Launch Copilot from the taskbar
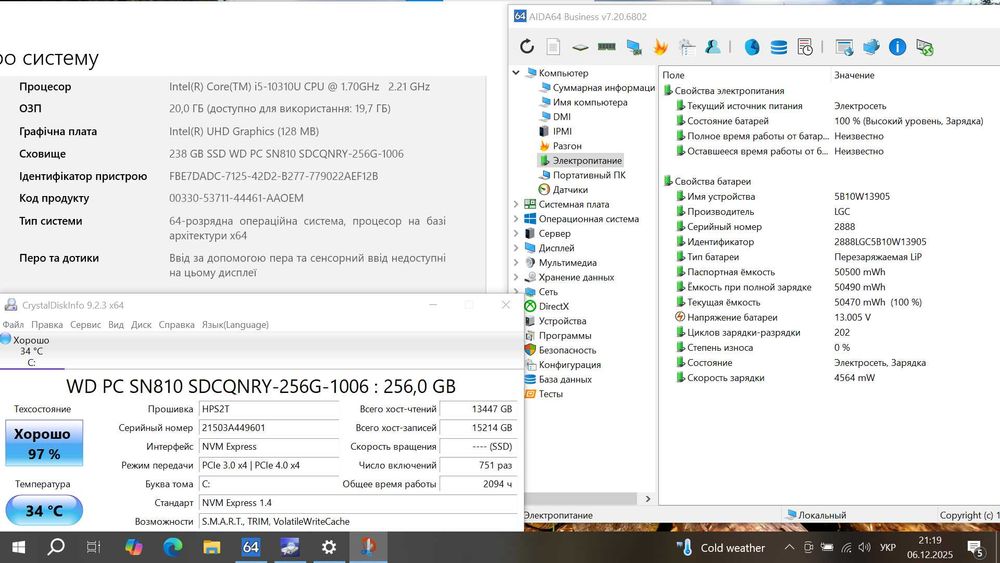The width and height of the screenshot is (1000, 563). coord(133,547)
